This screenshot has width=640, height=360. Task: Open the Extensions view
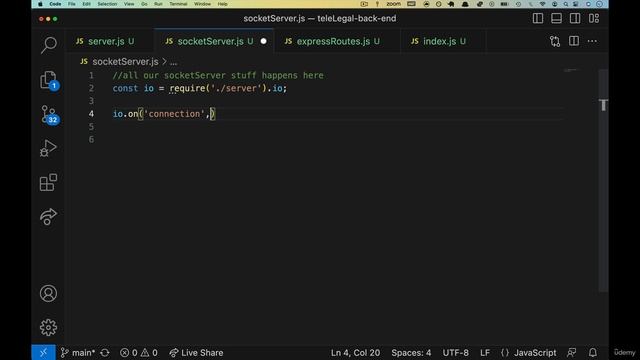(48, 182)
